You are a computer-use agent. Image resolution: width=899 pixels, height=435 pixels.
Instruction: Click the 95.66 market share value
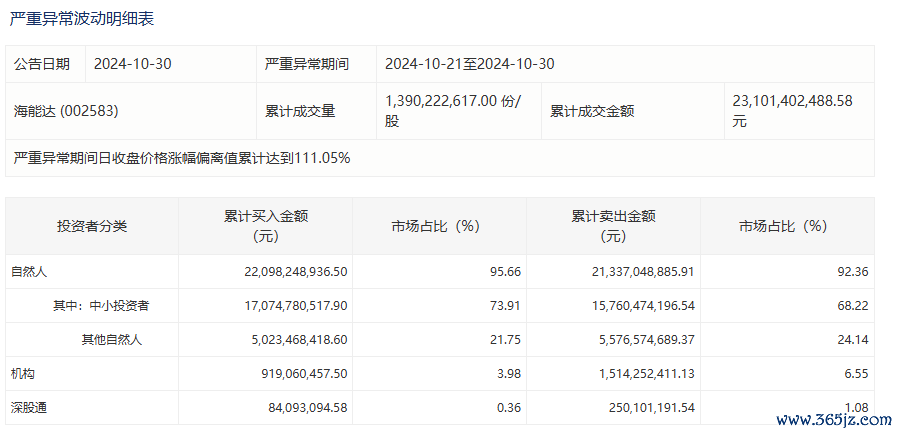508,272
